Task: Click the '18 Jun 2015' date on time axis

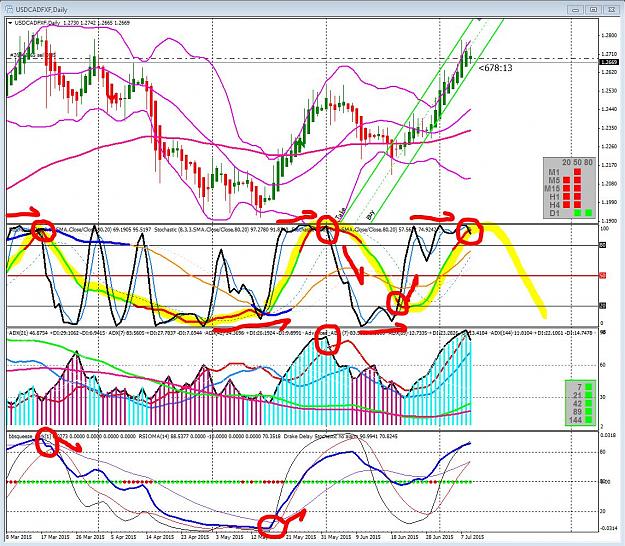Action: [x=406, y=537]
